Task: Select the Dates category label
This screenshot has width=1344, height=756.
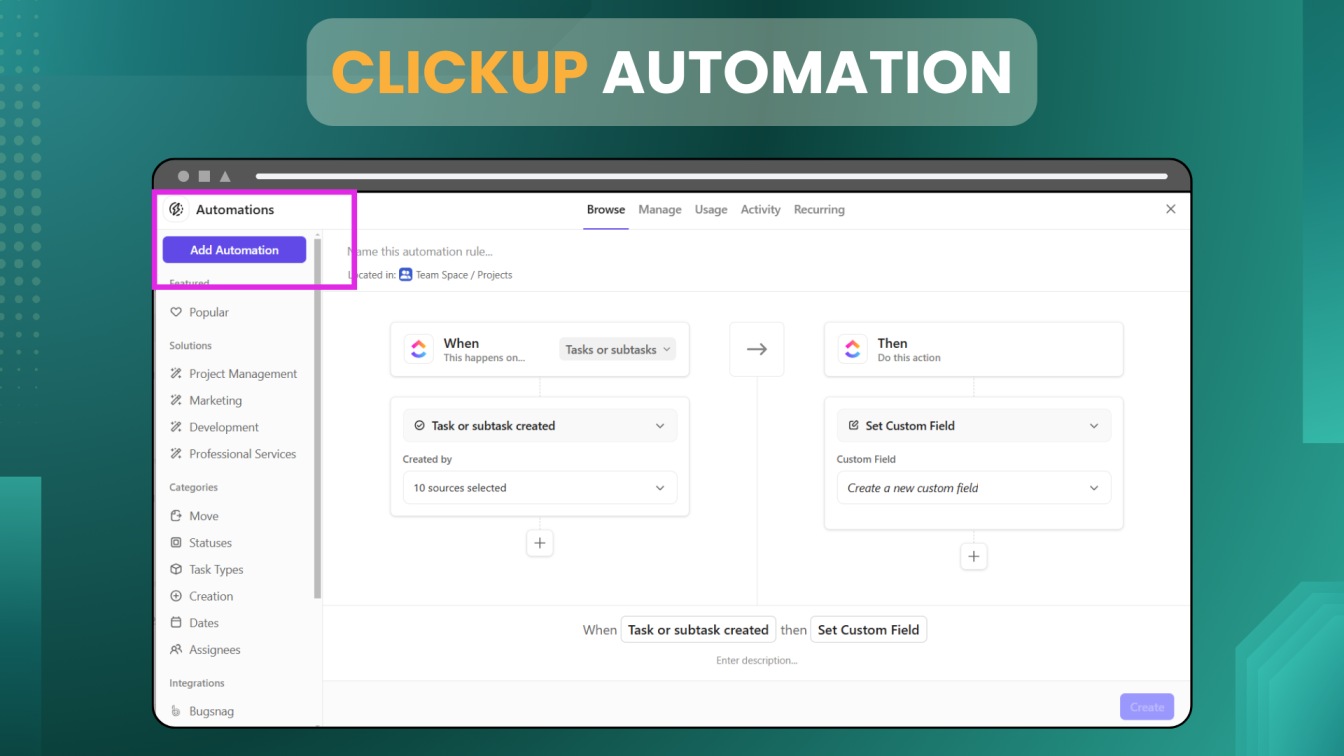Action: point(204,623)
